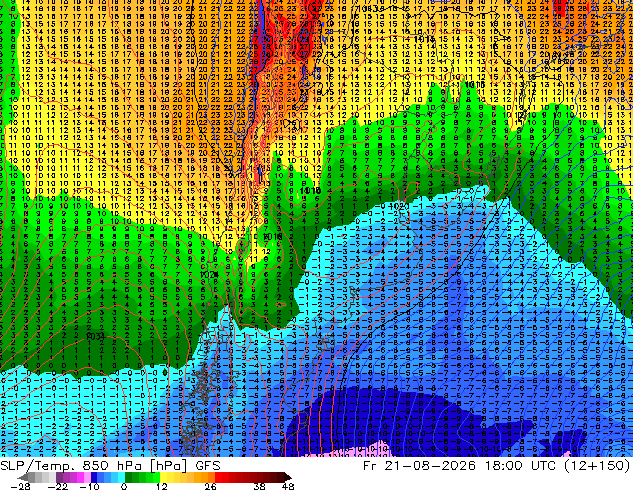Click the "-28" legend label
Viewport: 634px width, 490px height.
[x=20, y=486]
